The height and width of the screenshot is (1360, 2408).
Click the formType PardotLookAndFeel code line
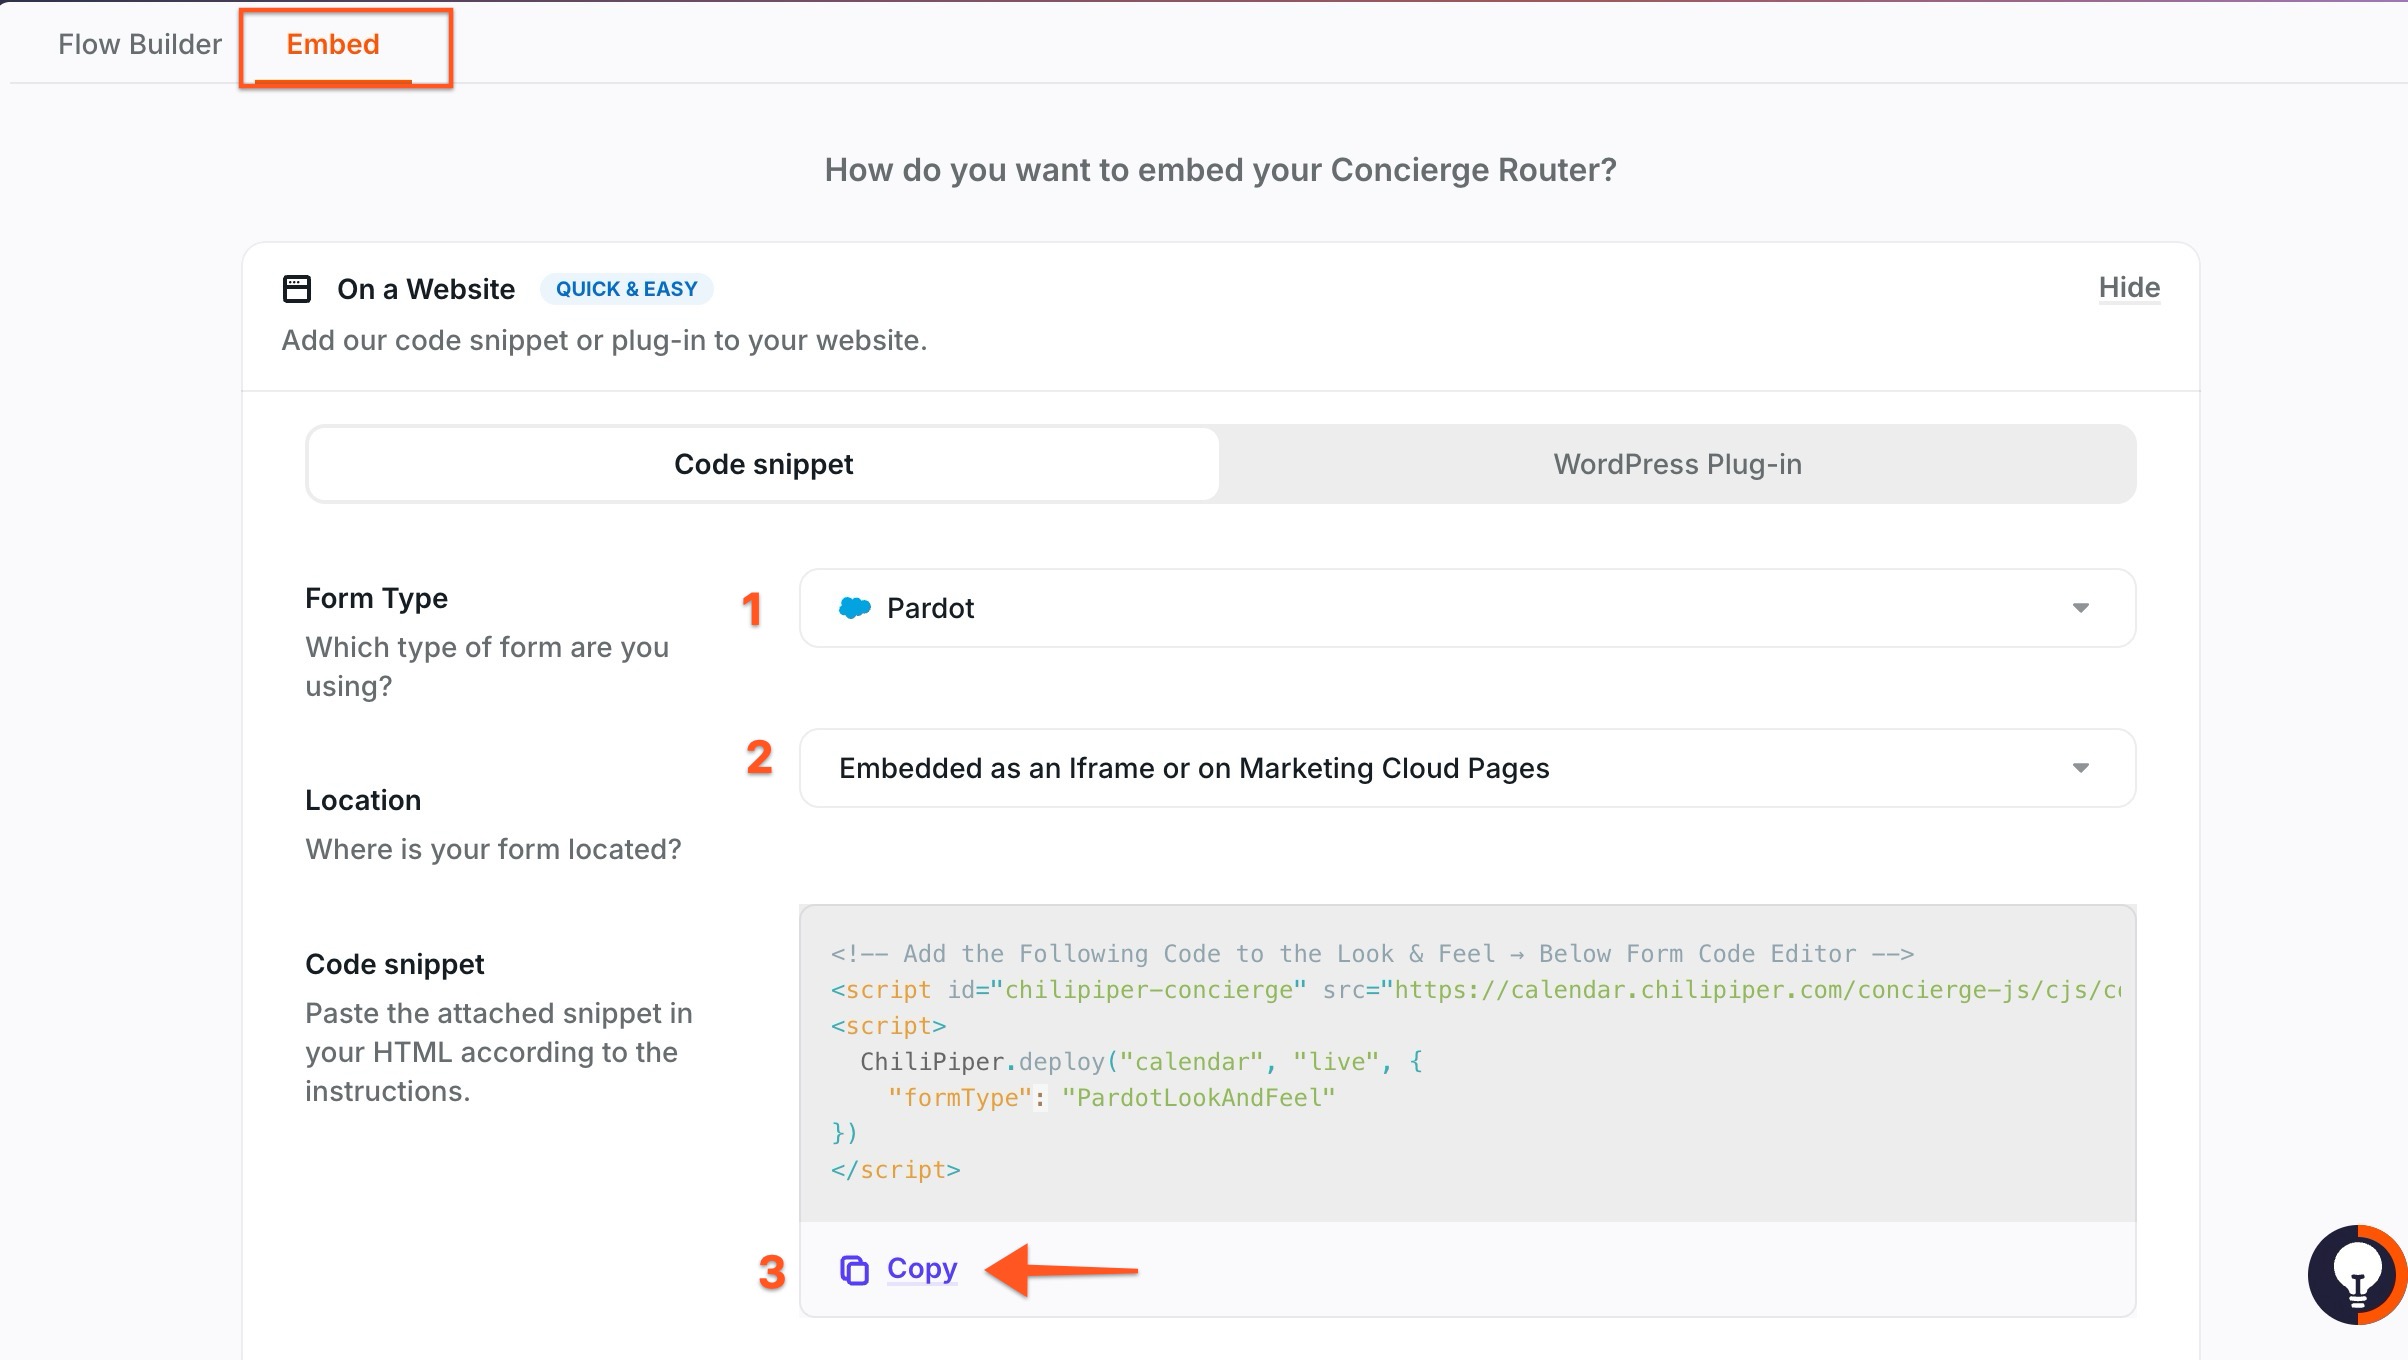coord(1110,1098)
